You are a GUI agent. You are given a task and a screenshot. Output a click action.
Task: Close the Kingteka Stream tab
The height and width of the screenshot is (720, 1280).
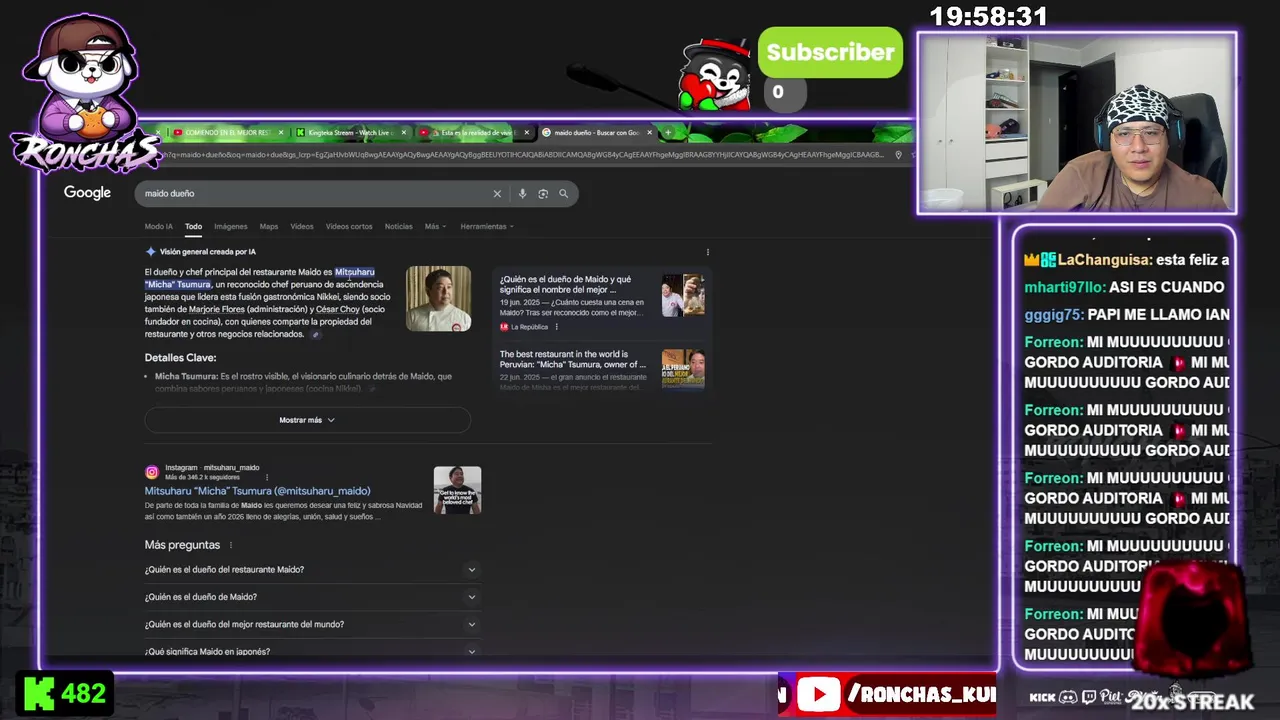pyautogui.click(x=404, y=132)
